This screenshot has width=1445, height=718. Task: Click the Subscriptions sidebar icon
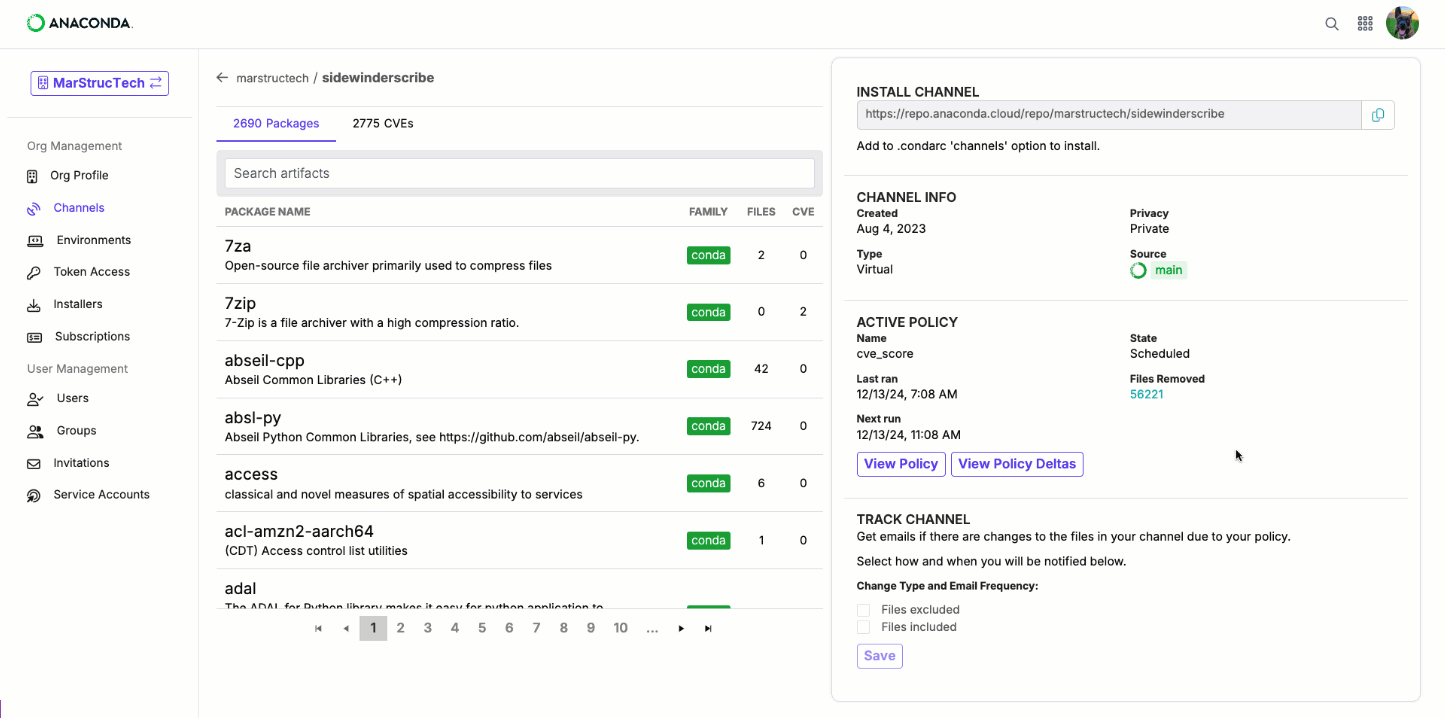[35, 337]
